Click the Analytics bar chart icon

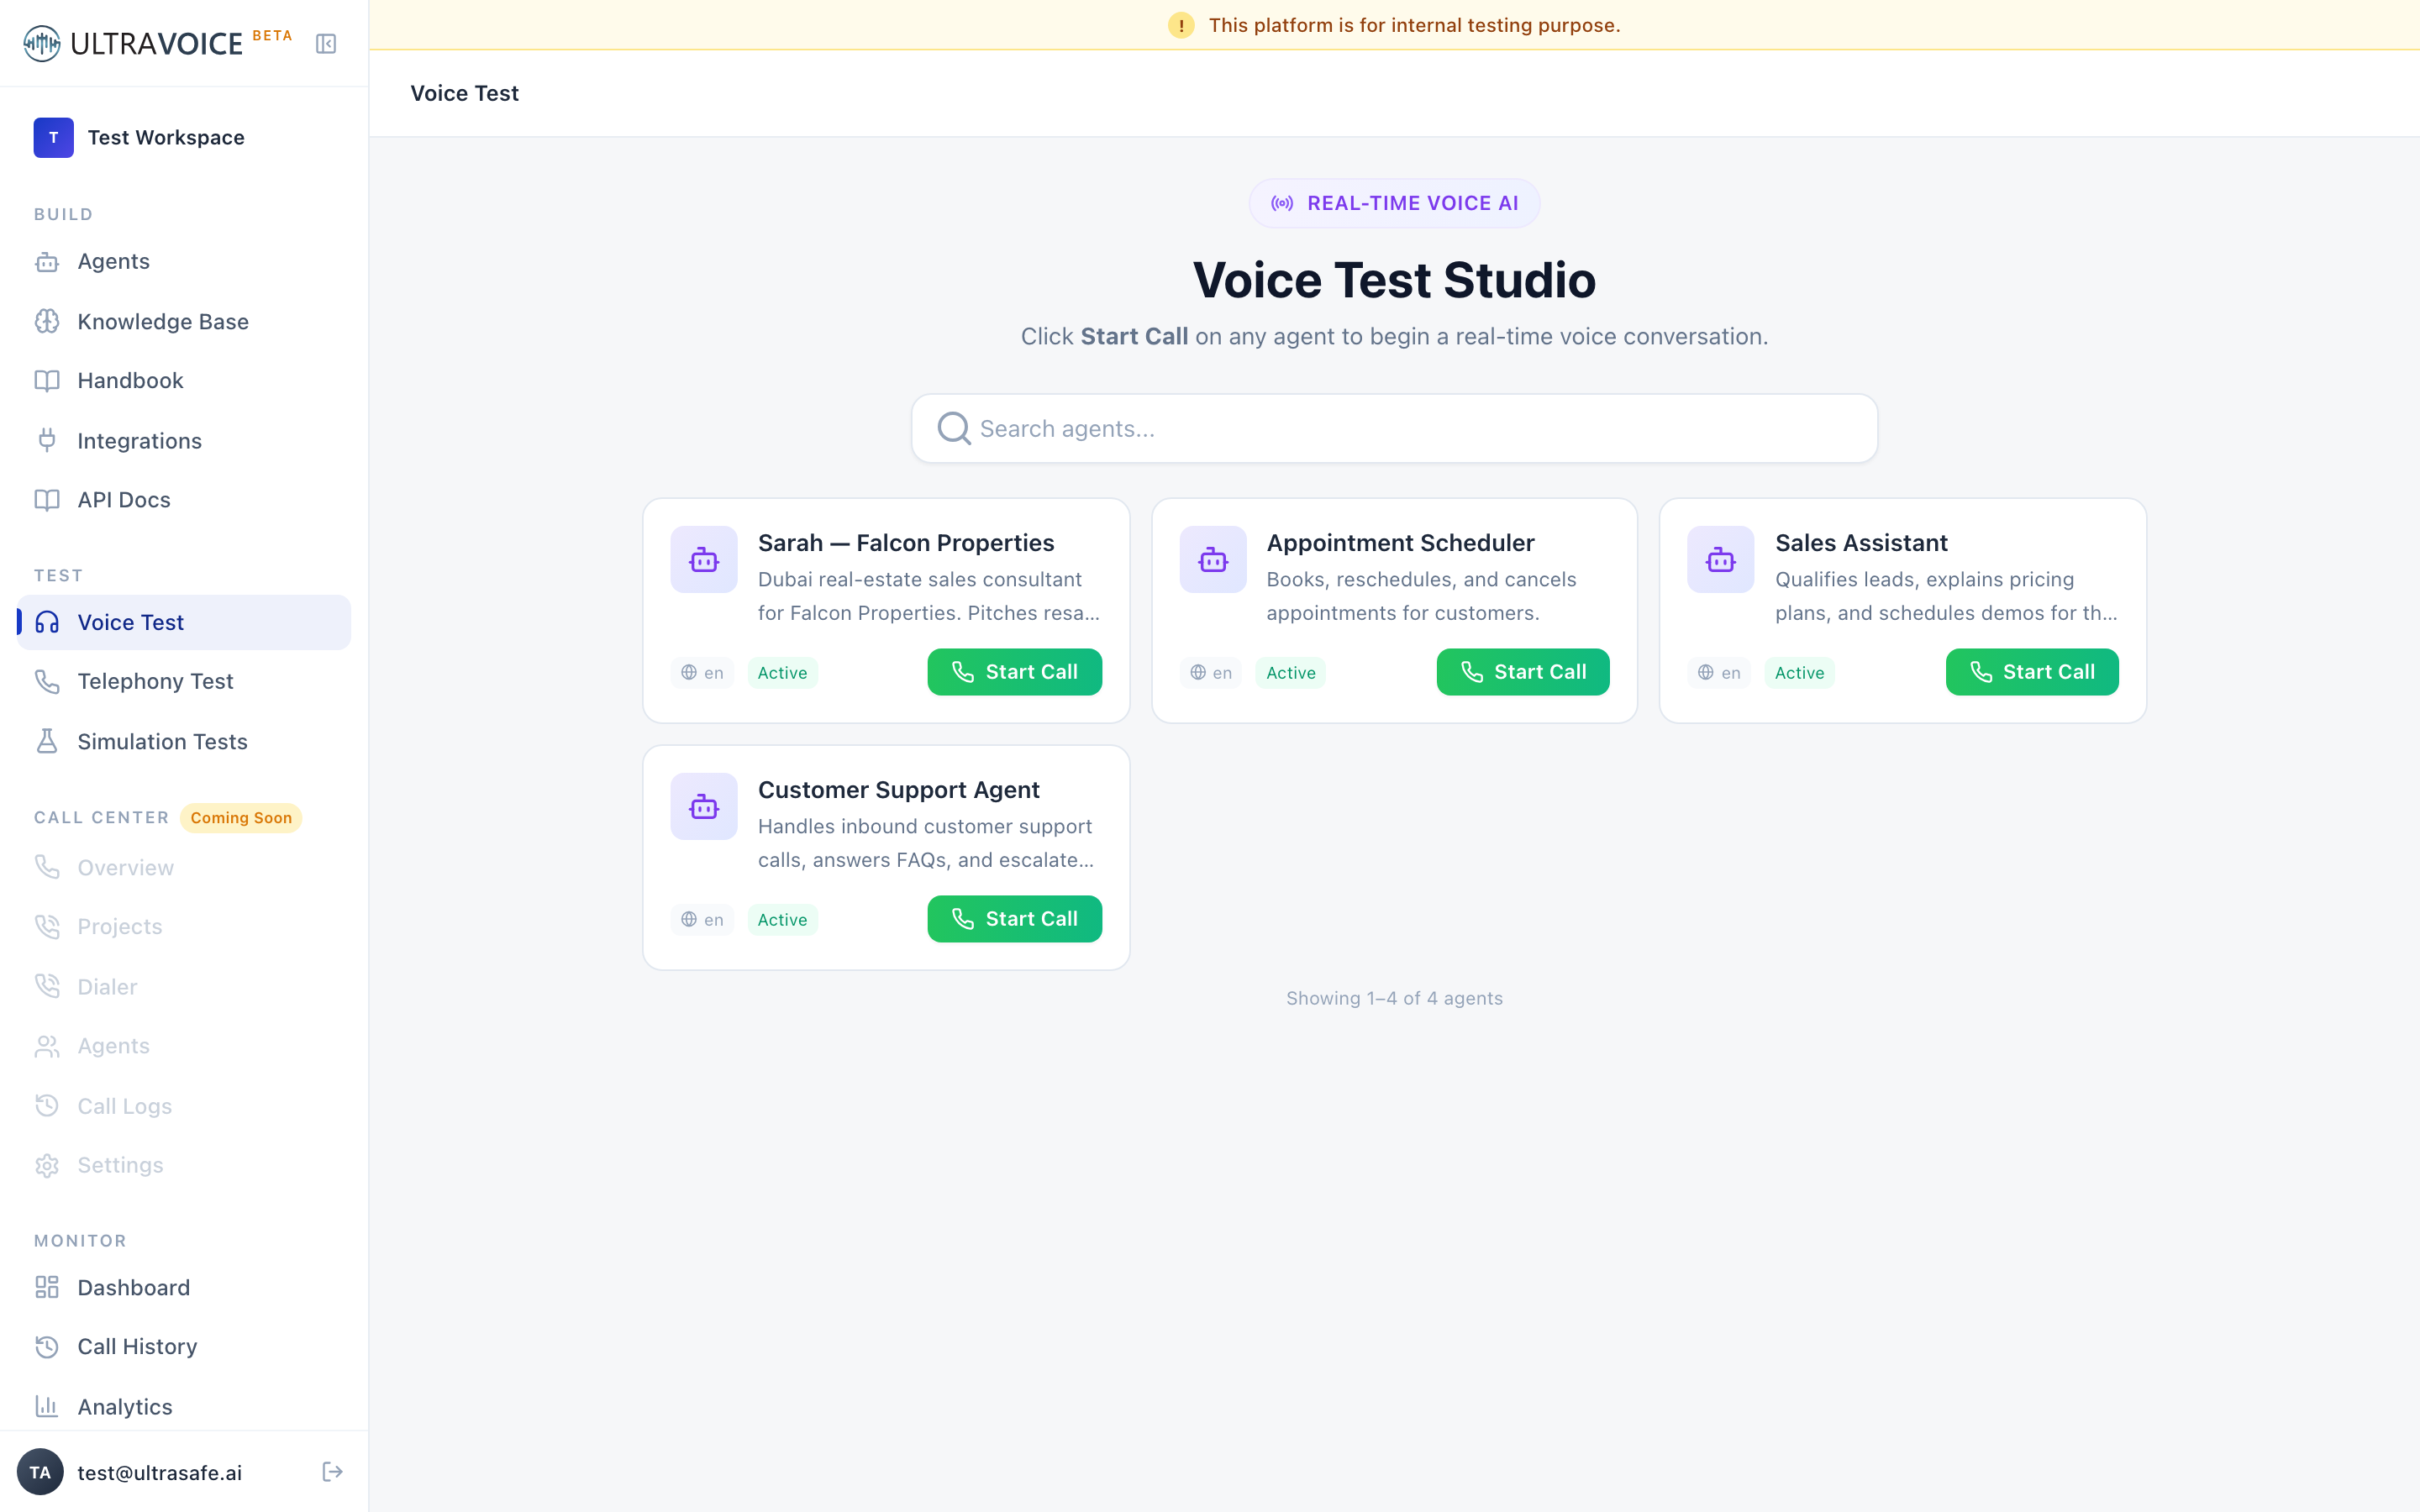[x=47, y=1406]
